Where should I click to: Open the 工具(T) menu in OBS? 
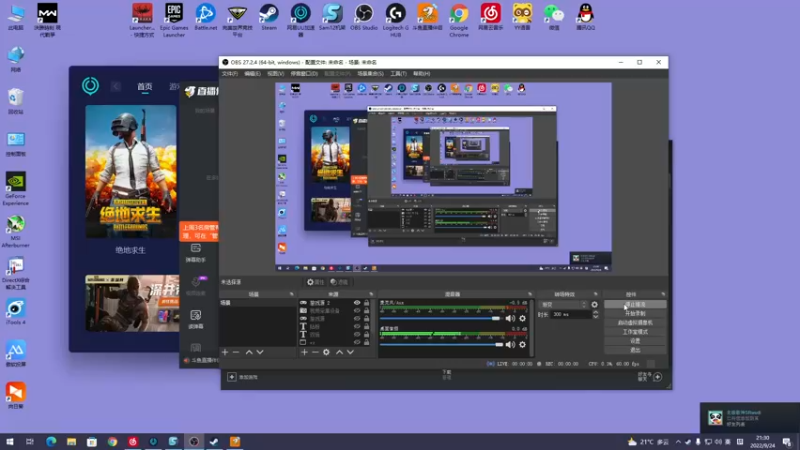coord(398,73)
